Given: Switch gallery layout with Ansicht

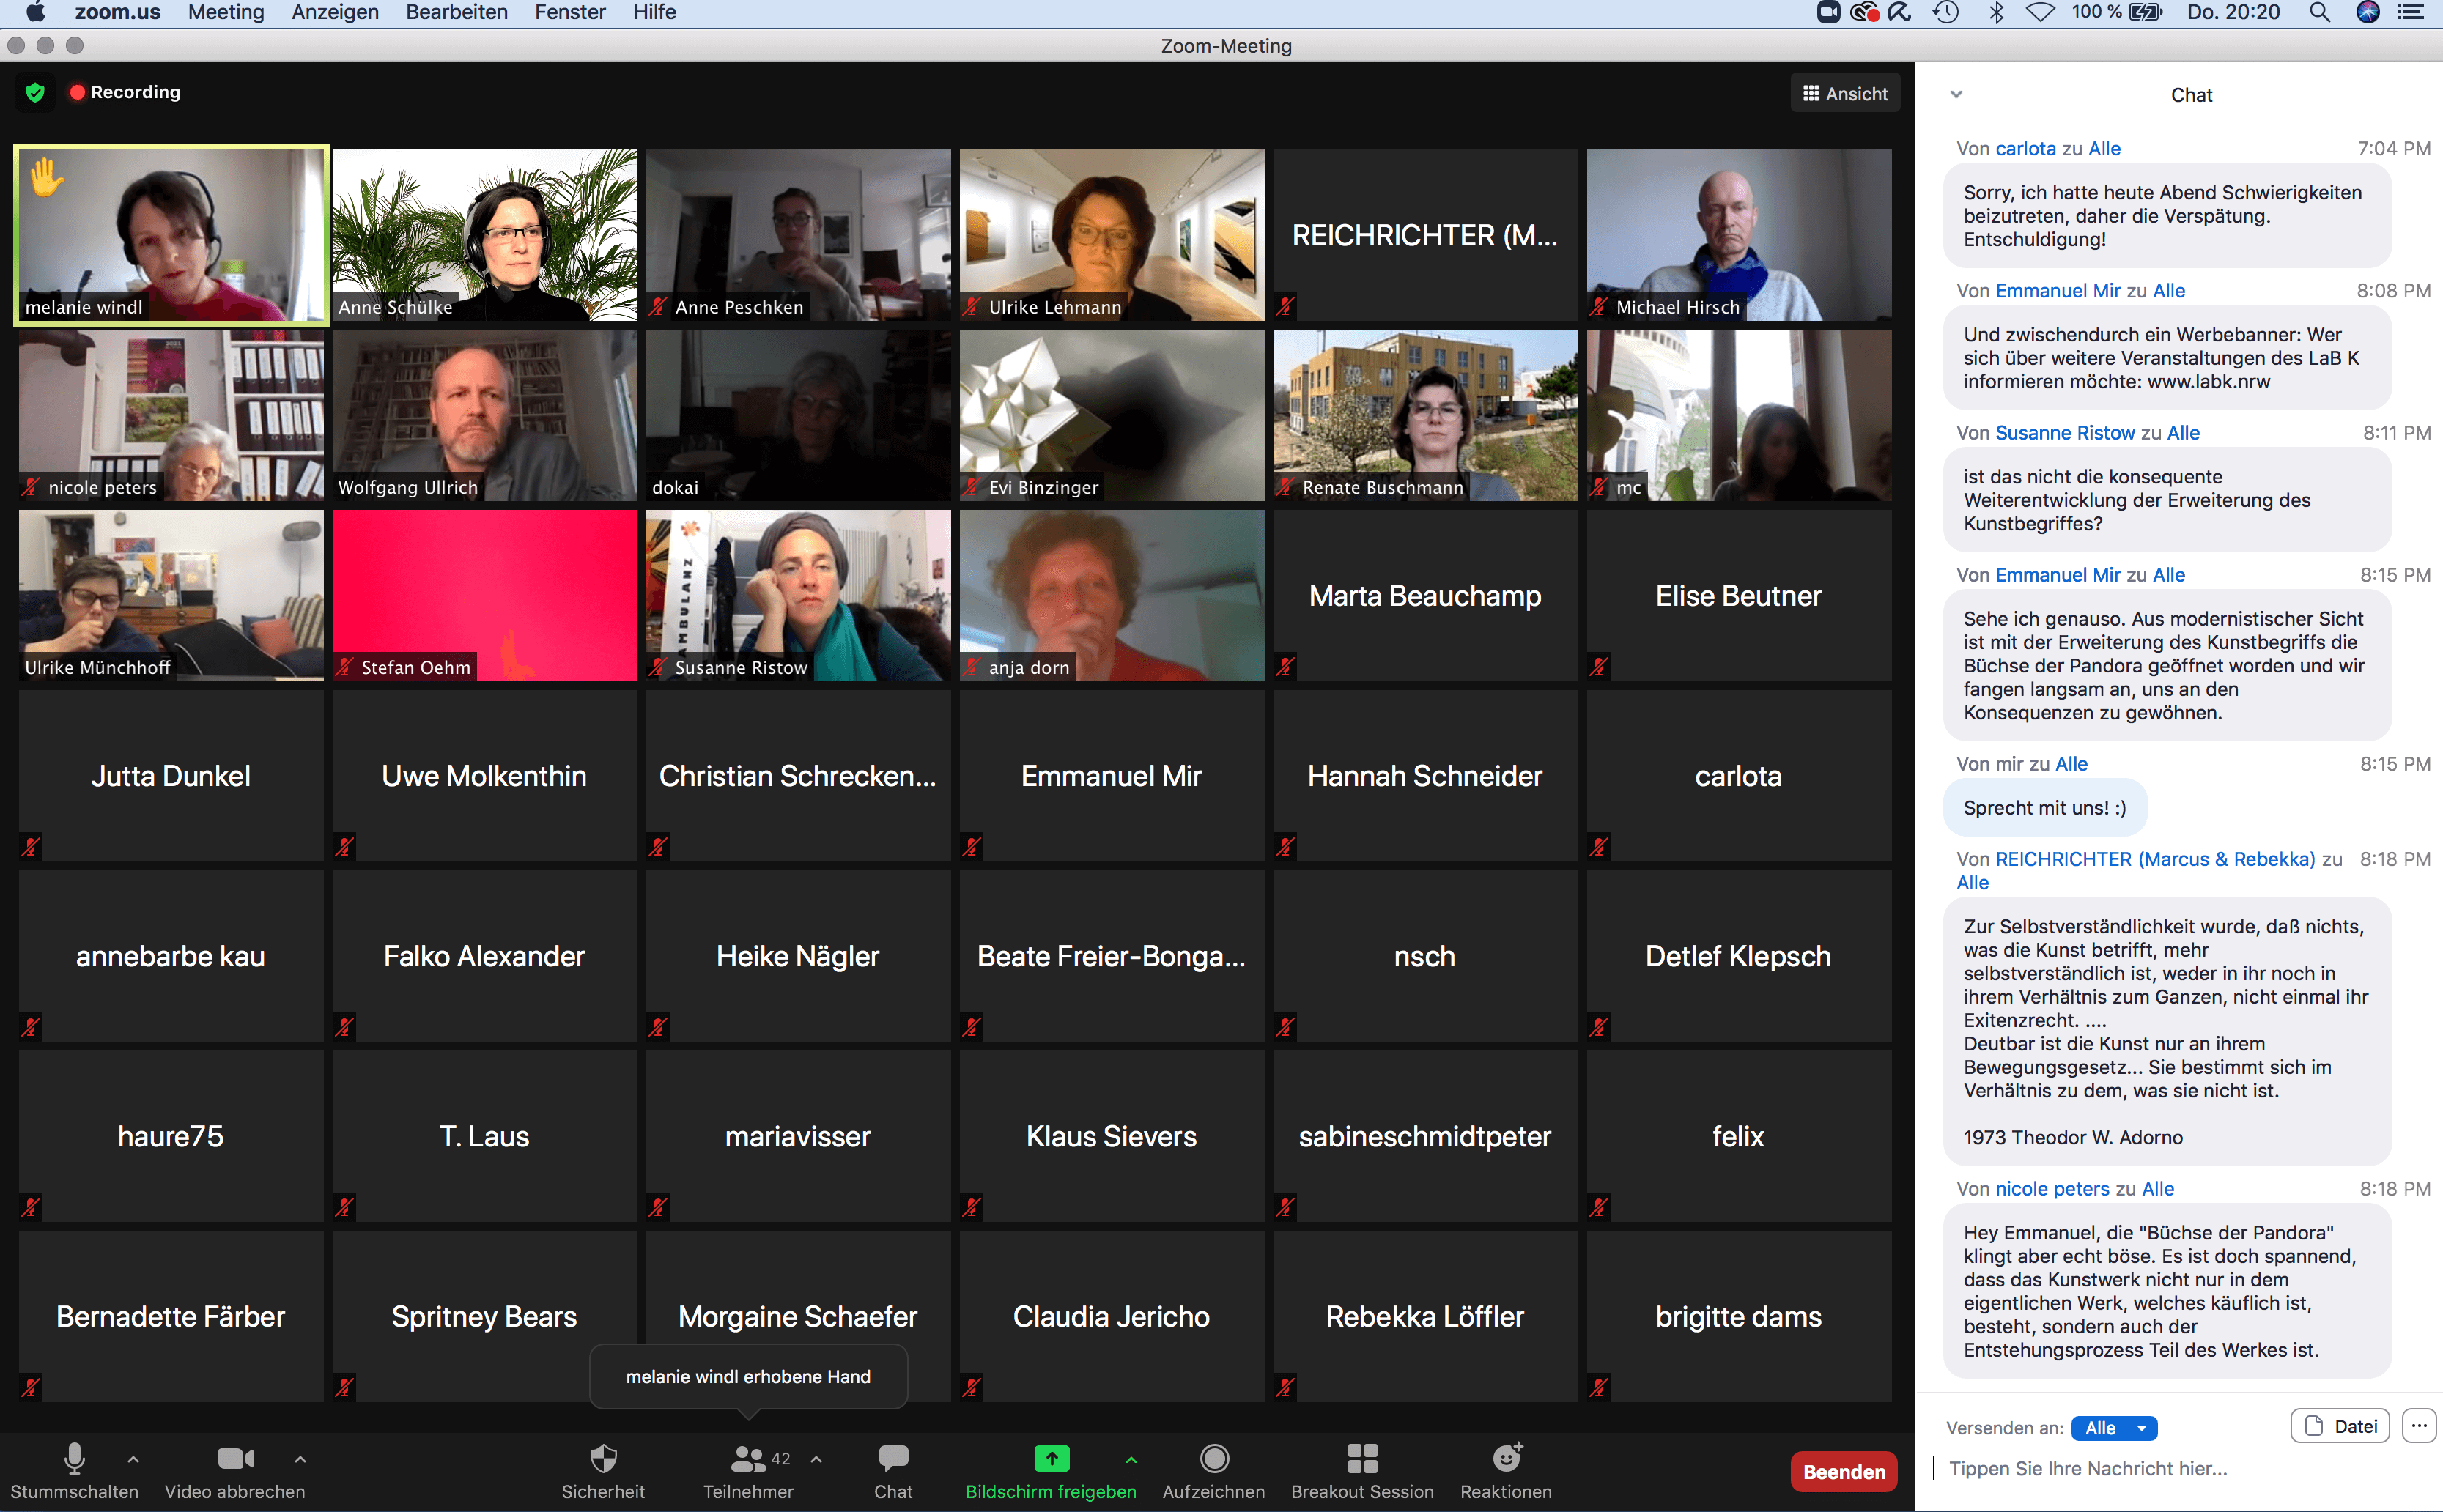Looking at the screenshot, I should [x=1844, y=94].
